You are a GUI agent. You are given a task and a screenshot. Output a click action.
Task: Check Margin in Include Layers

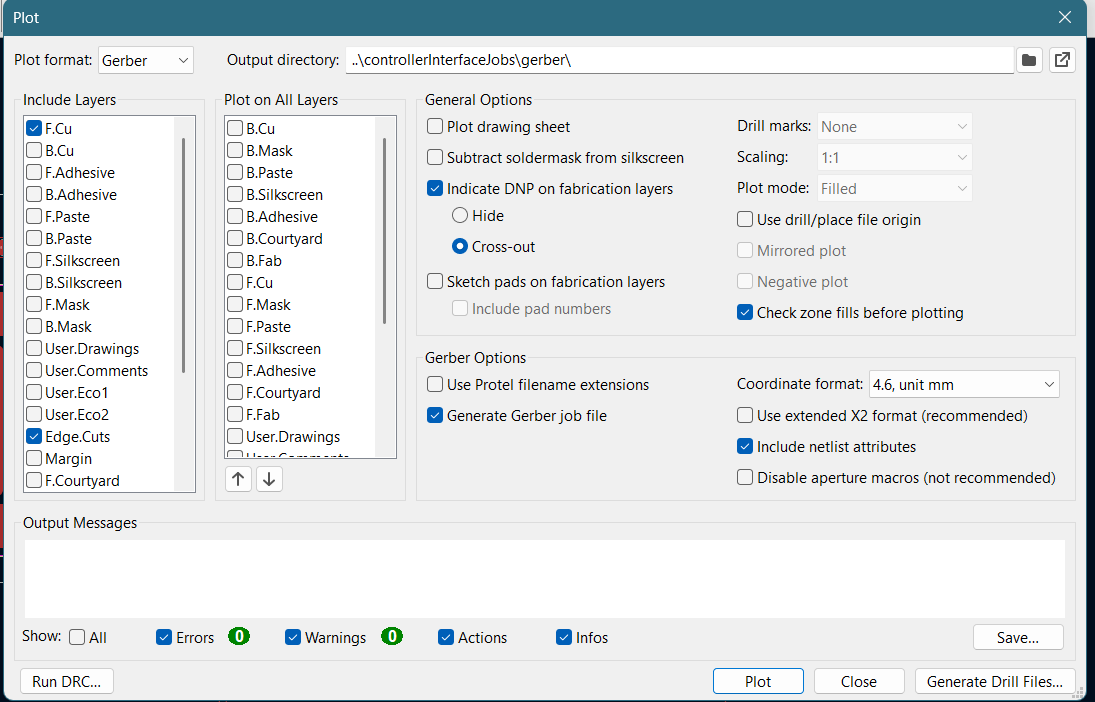(34, 459)
